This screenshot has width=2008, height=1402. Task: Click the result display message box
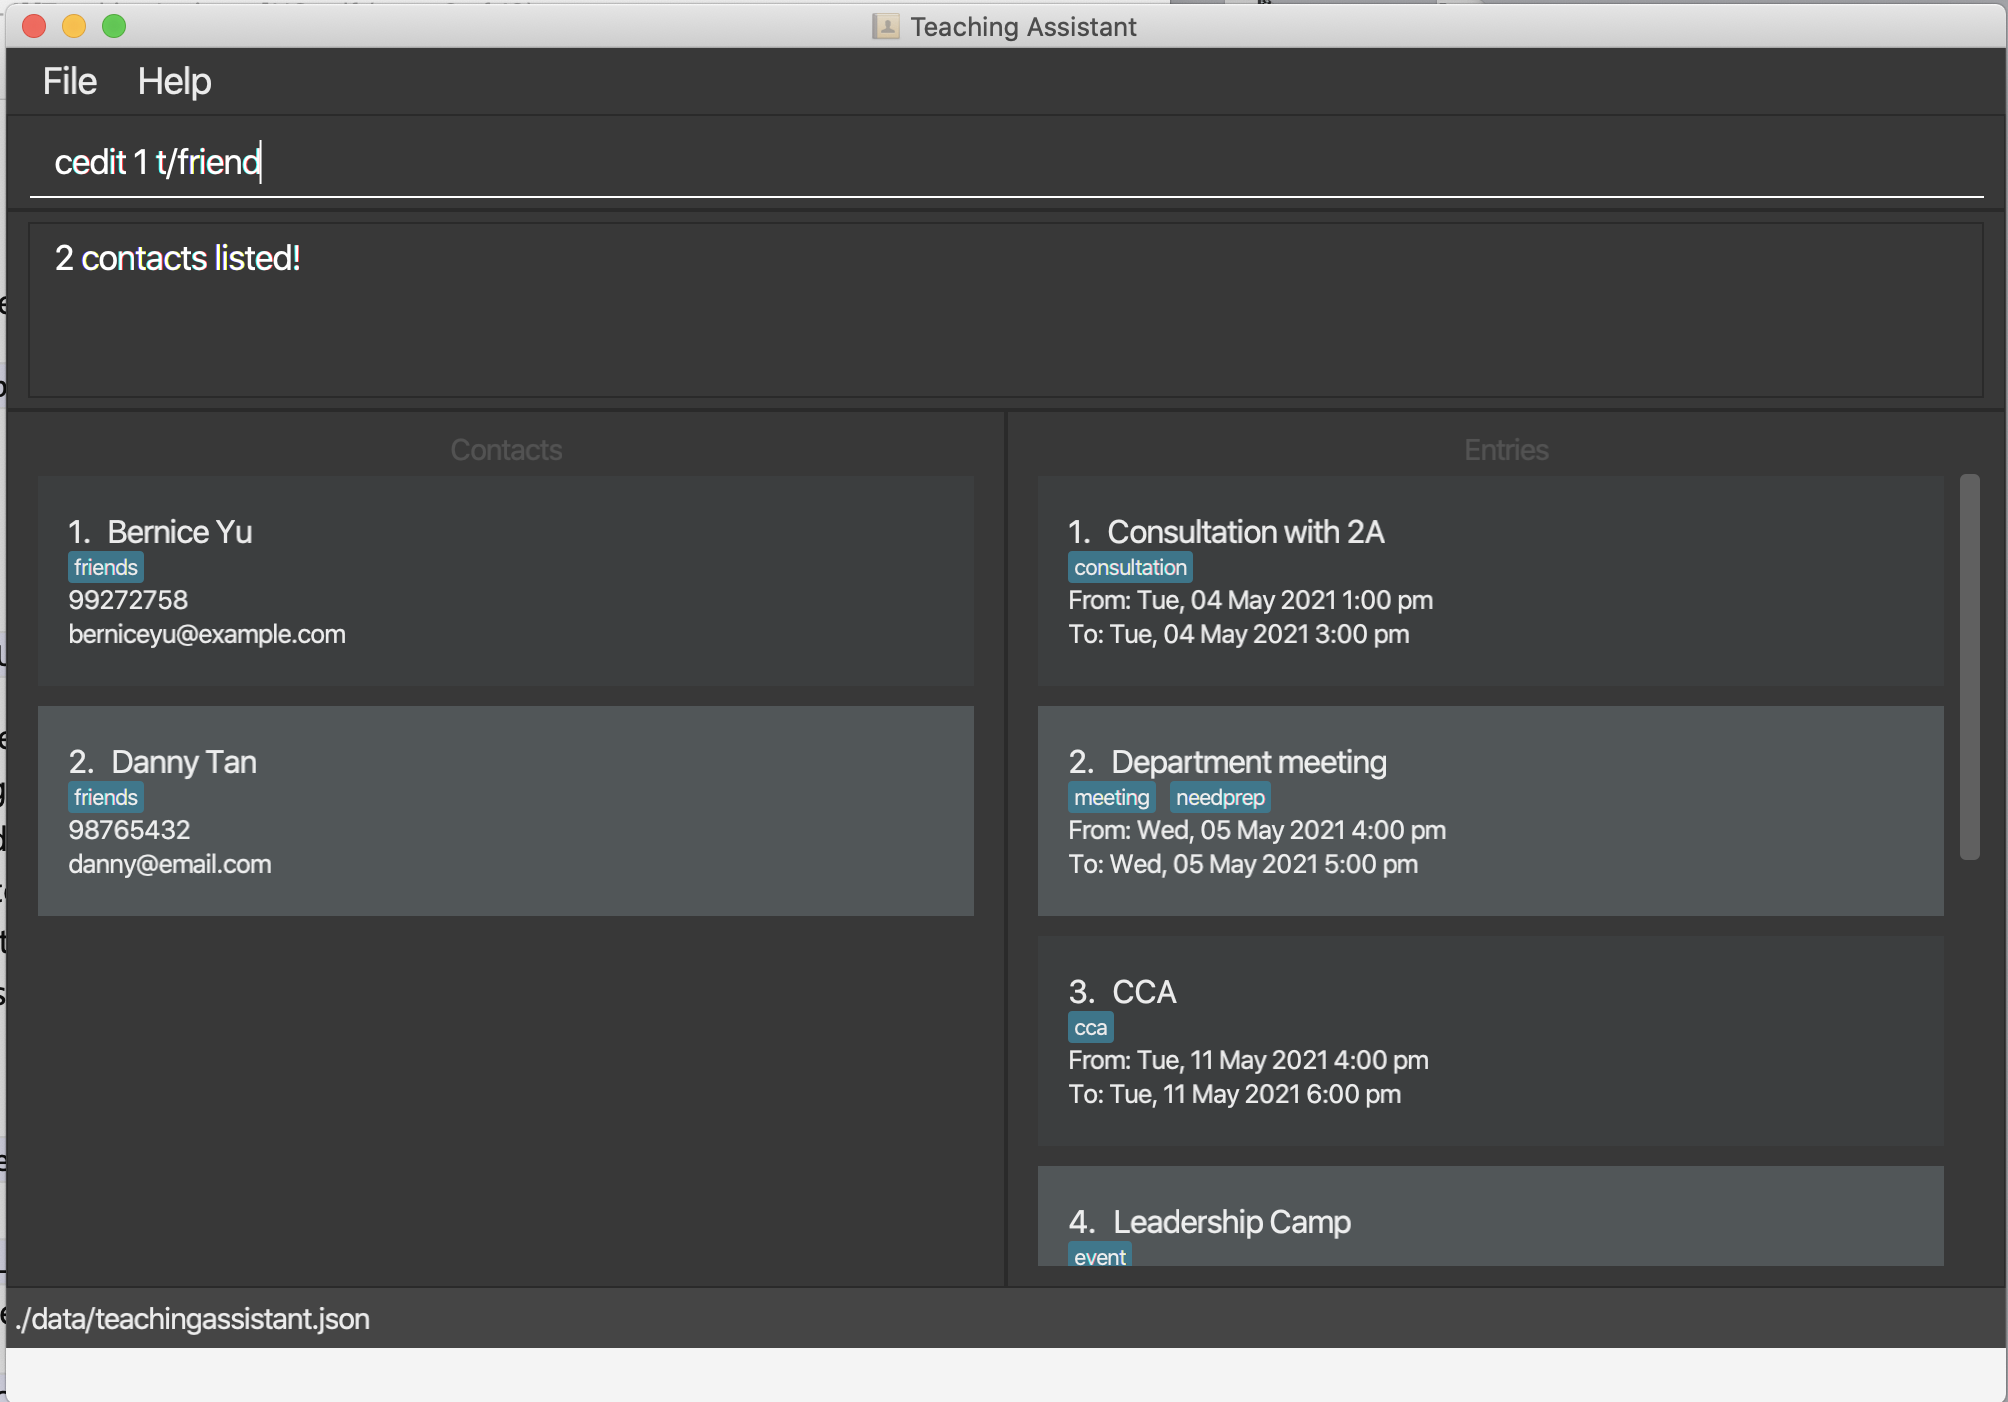click(x=1005, y=310)
